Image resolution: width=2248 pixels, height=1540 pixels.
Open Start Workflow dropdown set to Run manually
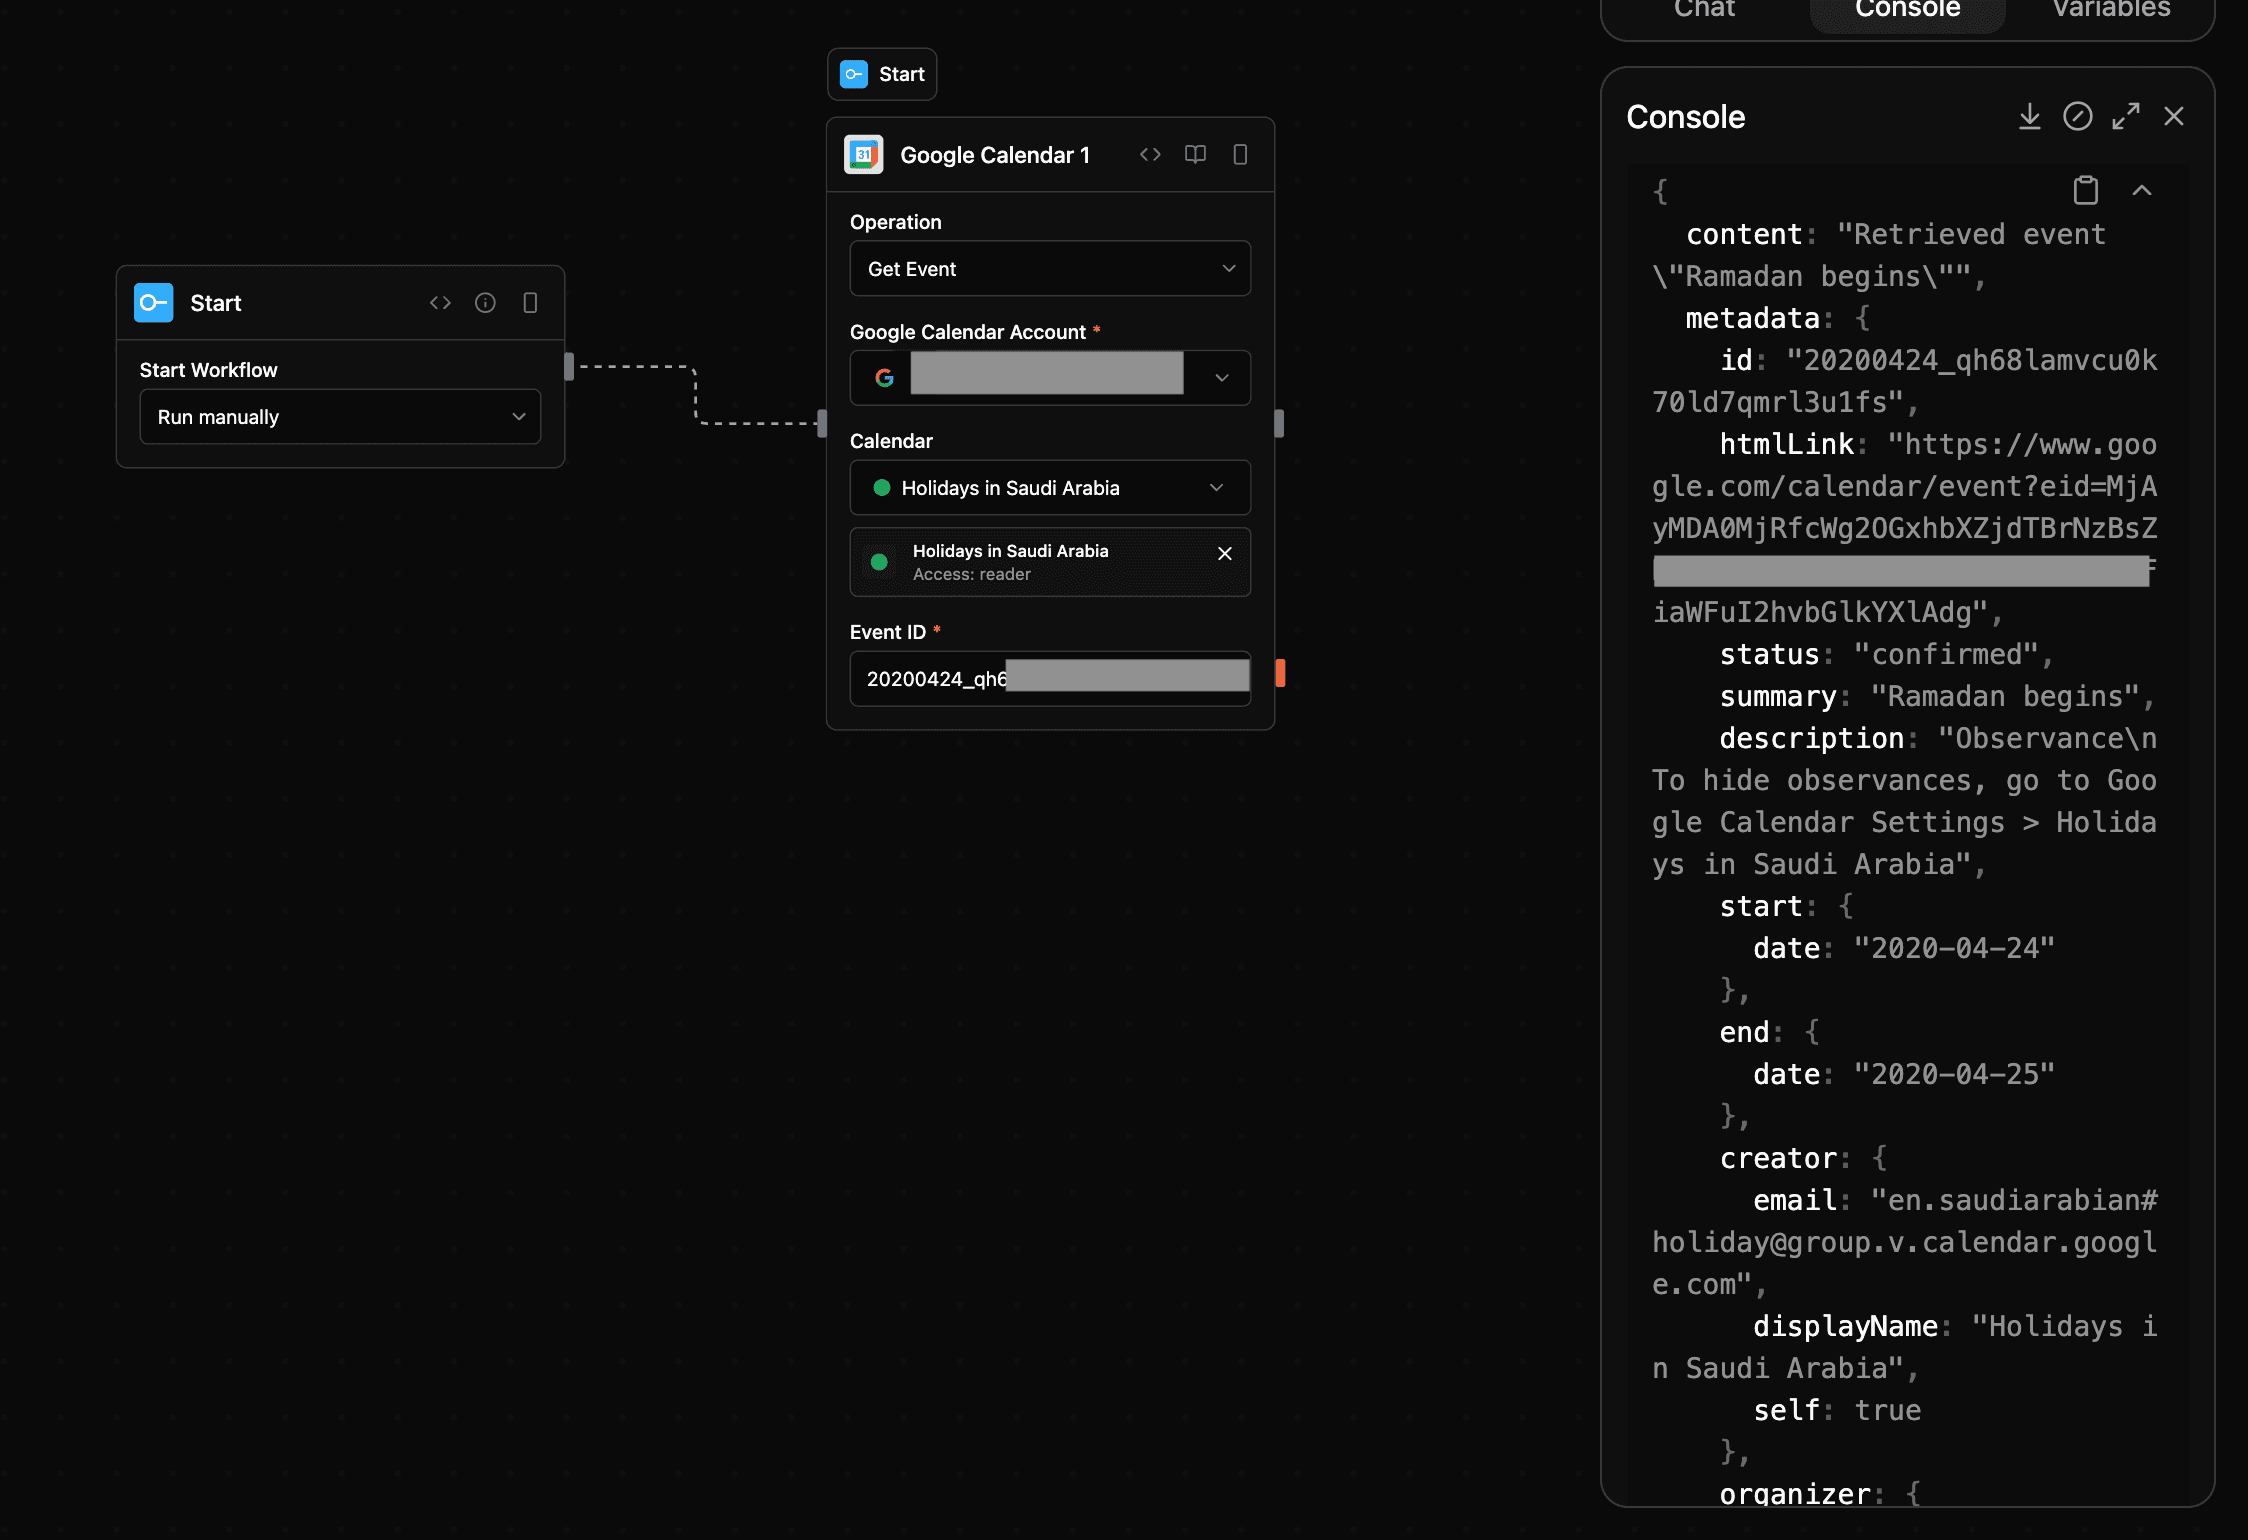(x=340, y=417)
